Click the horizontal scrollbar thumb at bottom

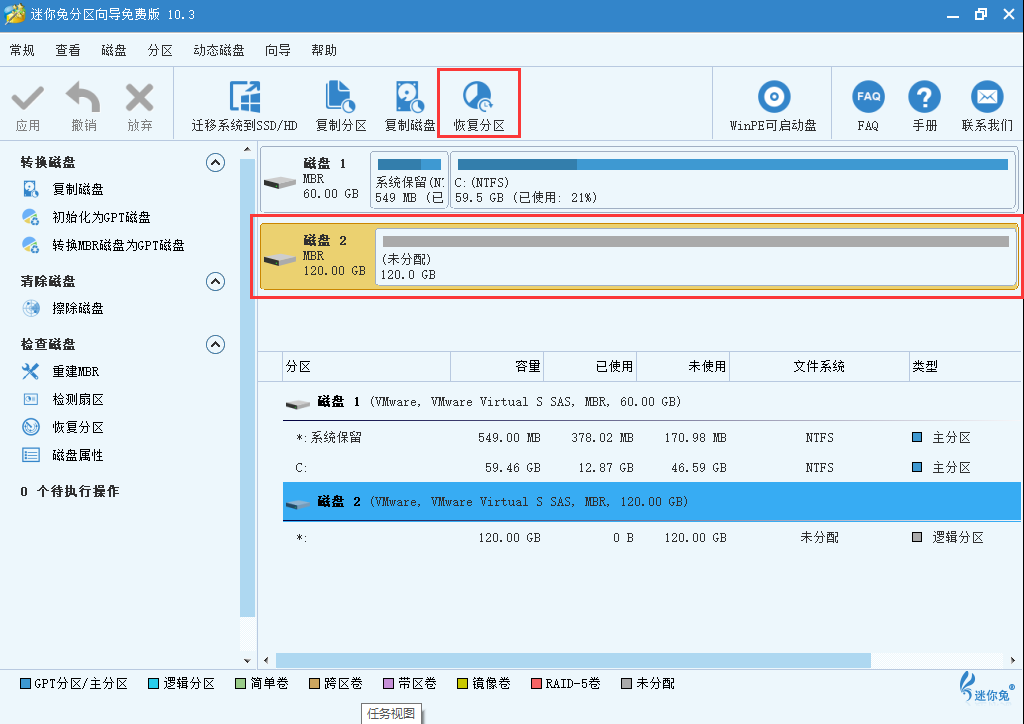point(573,660)
